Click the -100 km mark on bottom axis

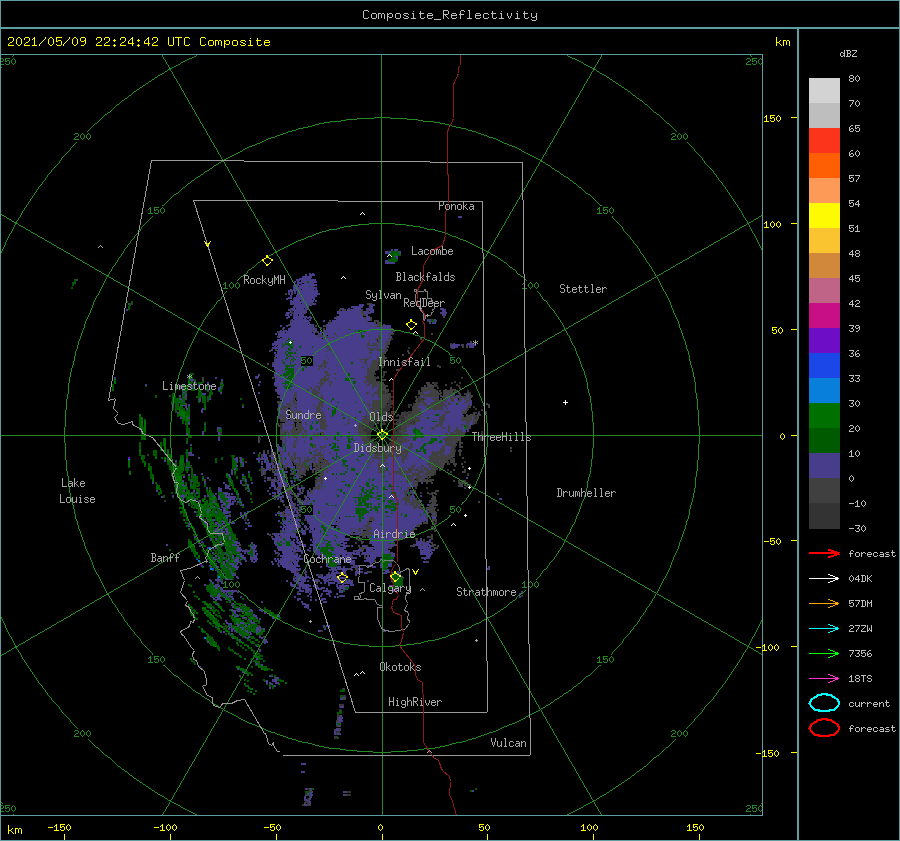pyautogui.click(x=165, y=828)
